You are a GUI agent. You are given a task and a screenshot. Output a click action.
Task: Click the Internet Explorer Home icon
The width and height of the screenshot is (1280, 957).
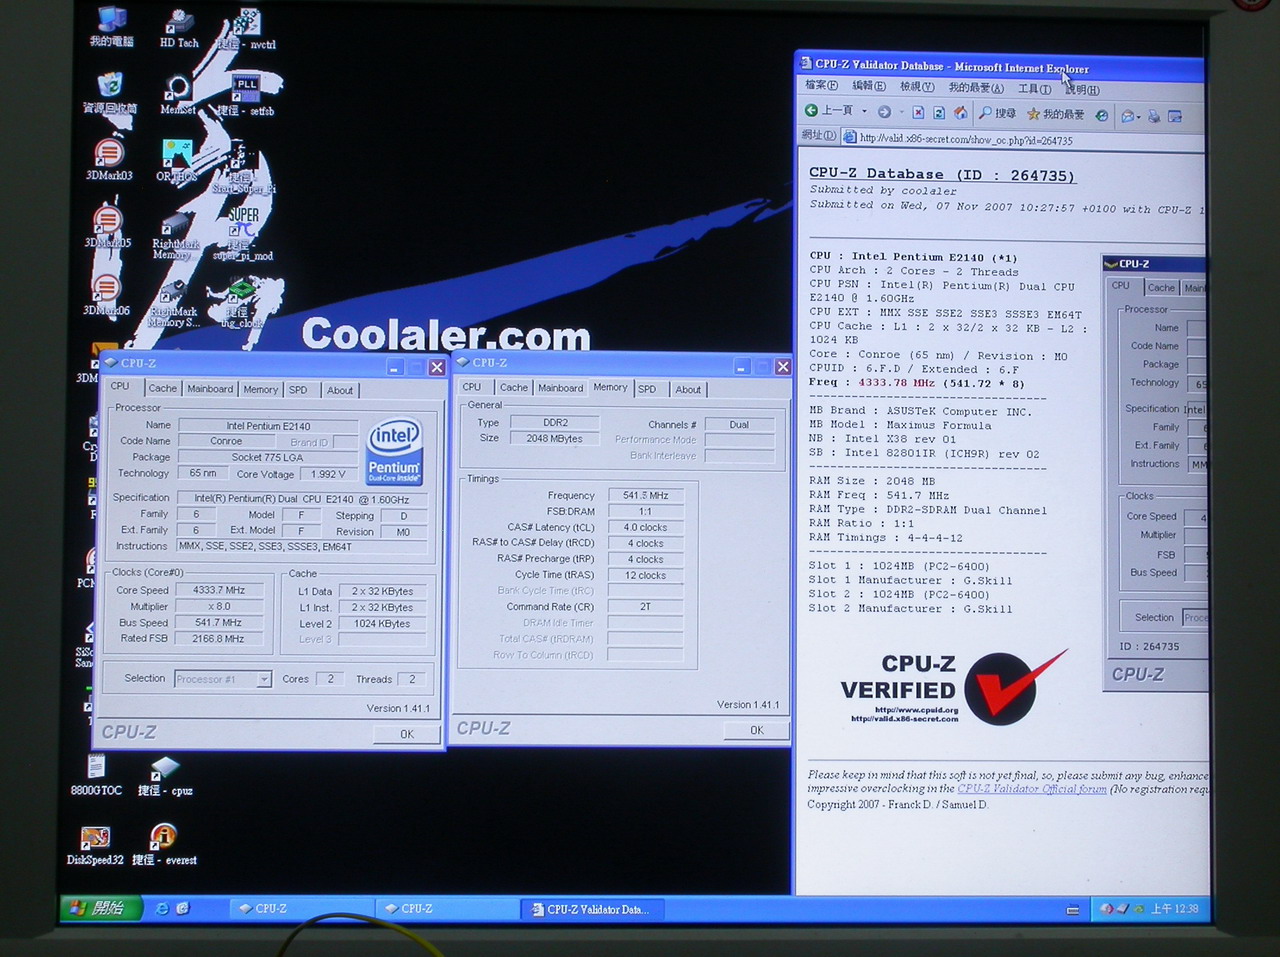pos(960,113)
